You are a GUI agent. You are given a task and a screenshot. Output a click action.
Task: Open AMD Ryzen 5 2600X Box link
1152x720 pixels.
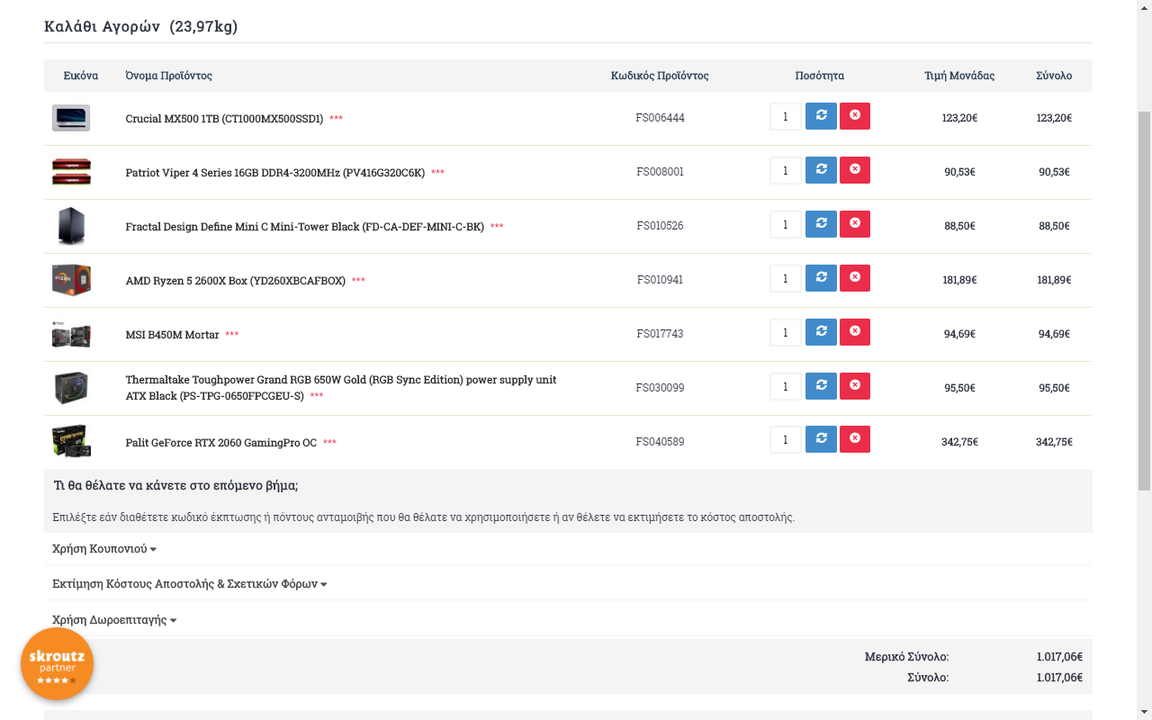235,281
